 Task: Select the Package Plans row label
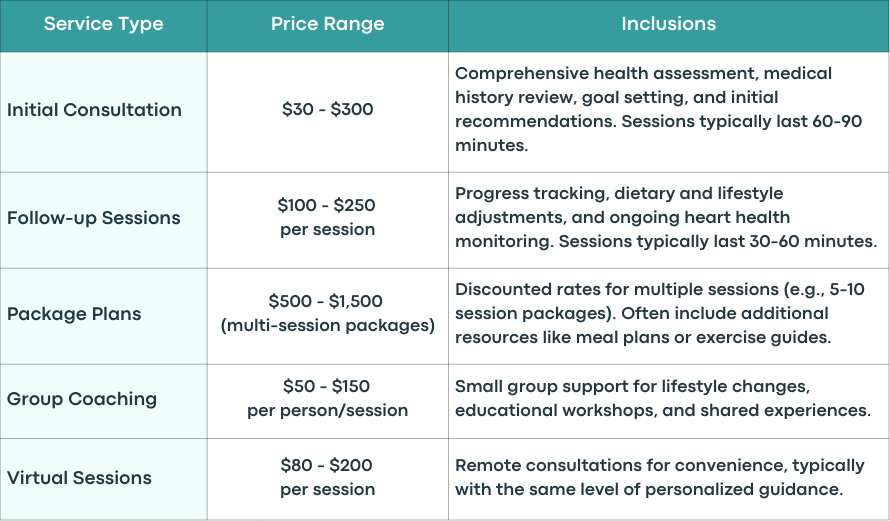click(x=74, y=314)
